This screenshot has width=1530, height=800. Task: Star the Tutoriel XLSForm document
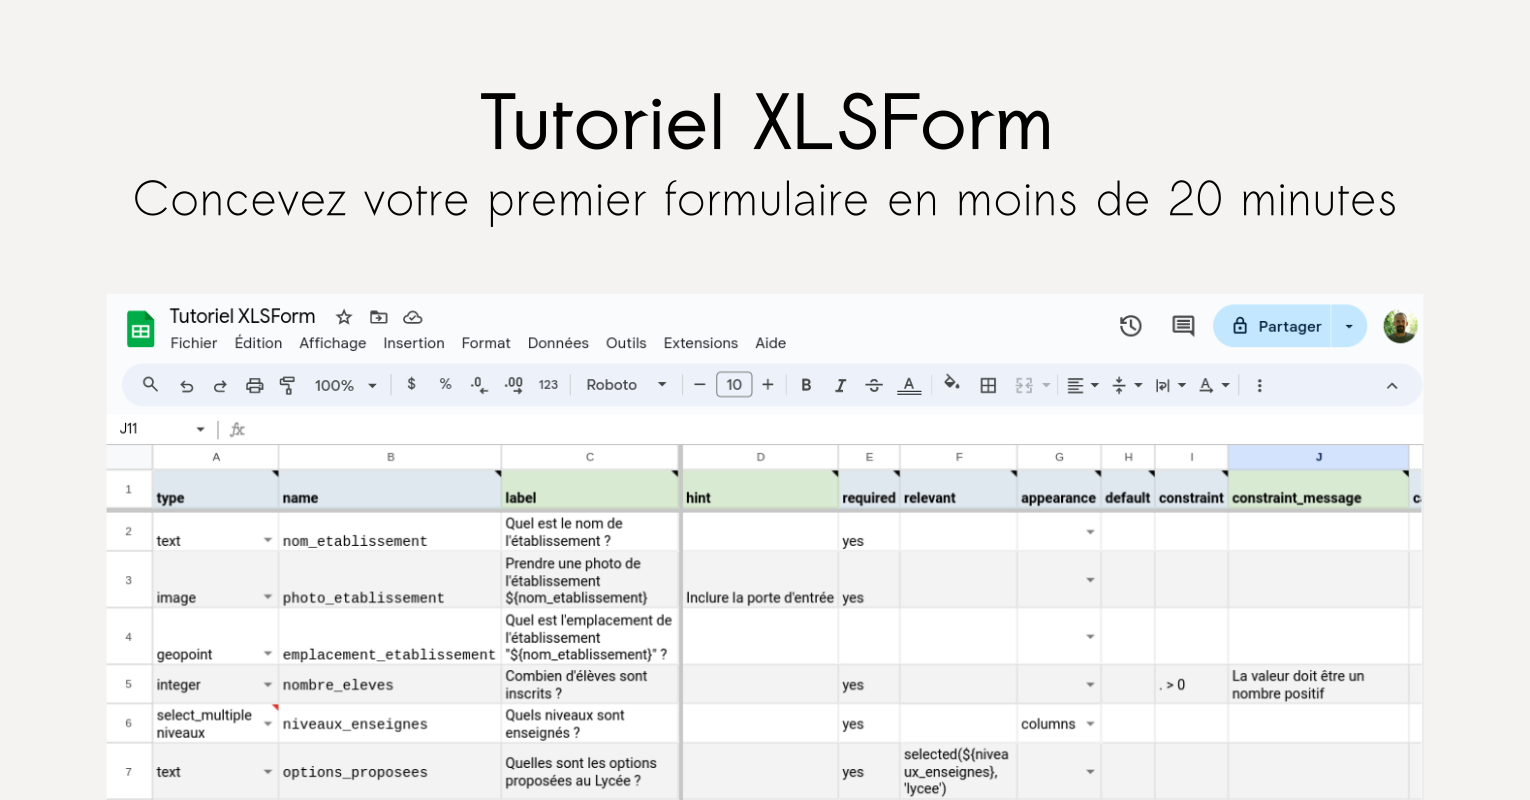click(344, 317)
